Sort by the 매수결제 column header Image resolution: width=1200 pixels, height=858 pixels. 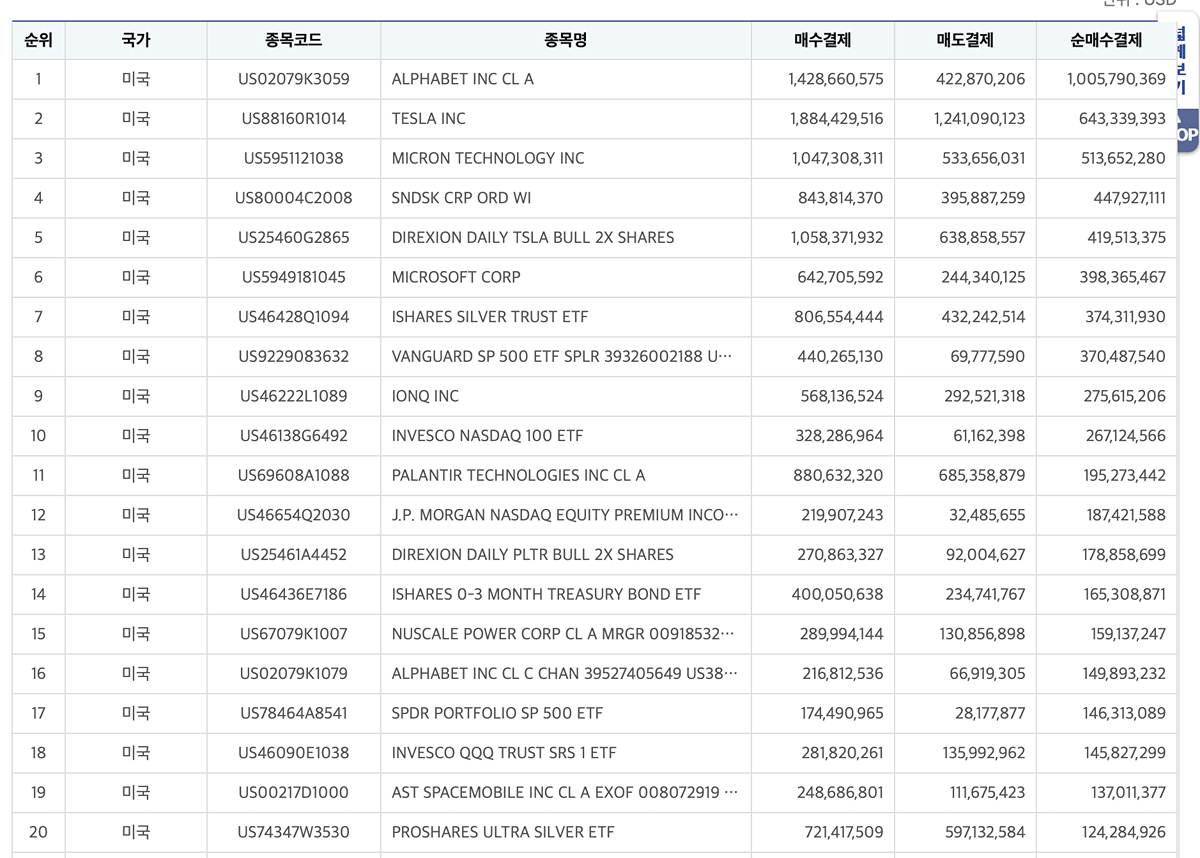pos(822,41)
